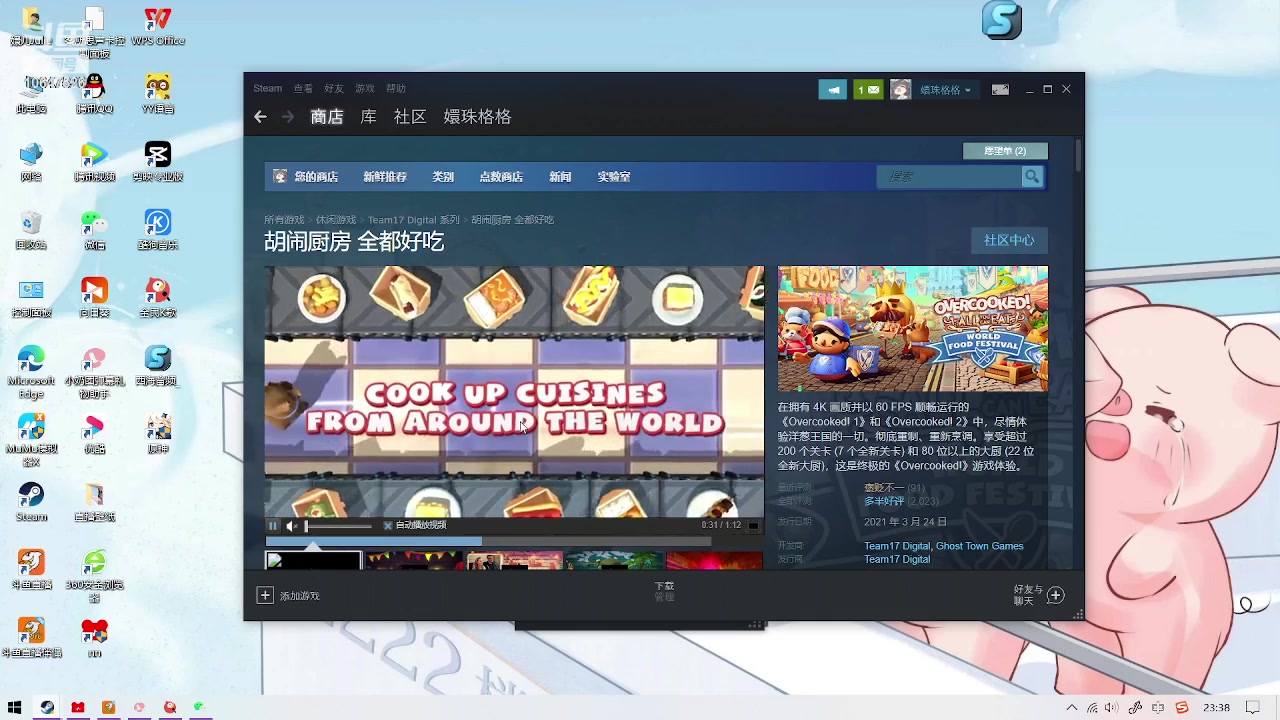Click Team17 Digital 系列 breadcrumb link
Screen dimensions: 1280x720
(413, 220)
